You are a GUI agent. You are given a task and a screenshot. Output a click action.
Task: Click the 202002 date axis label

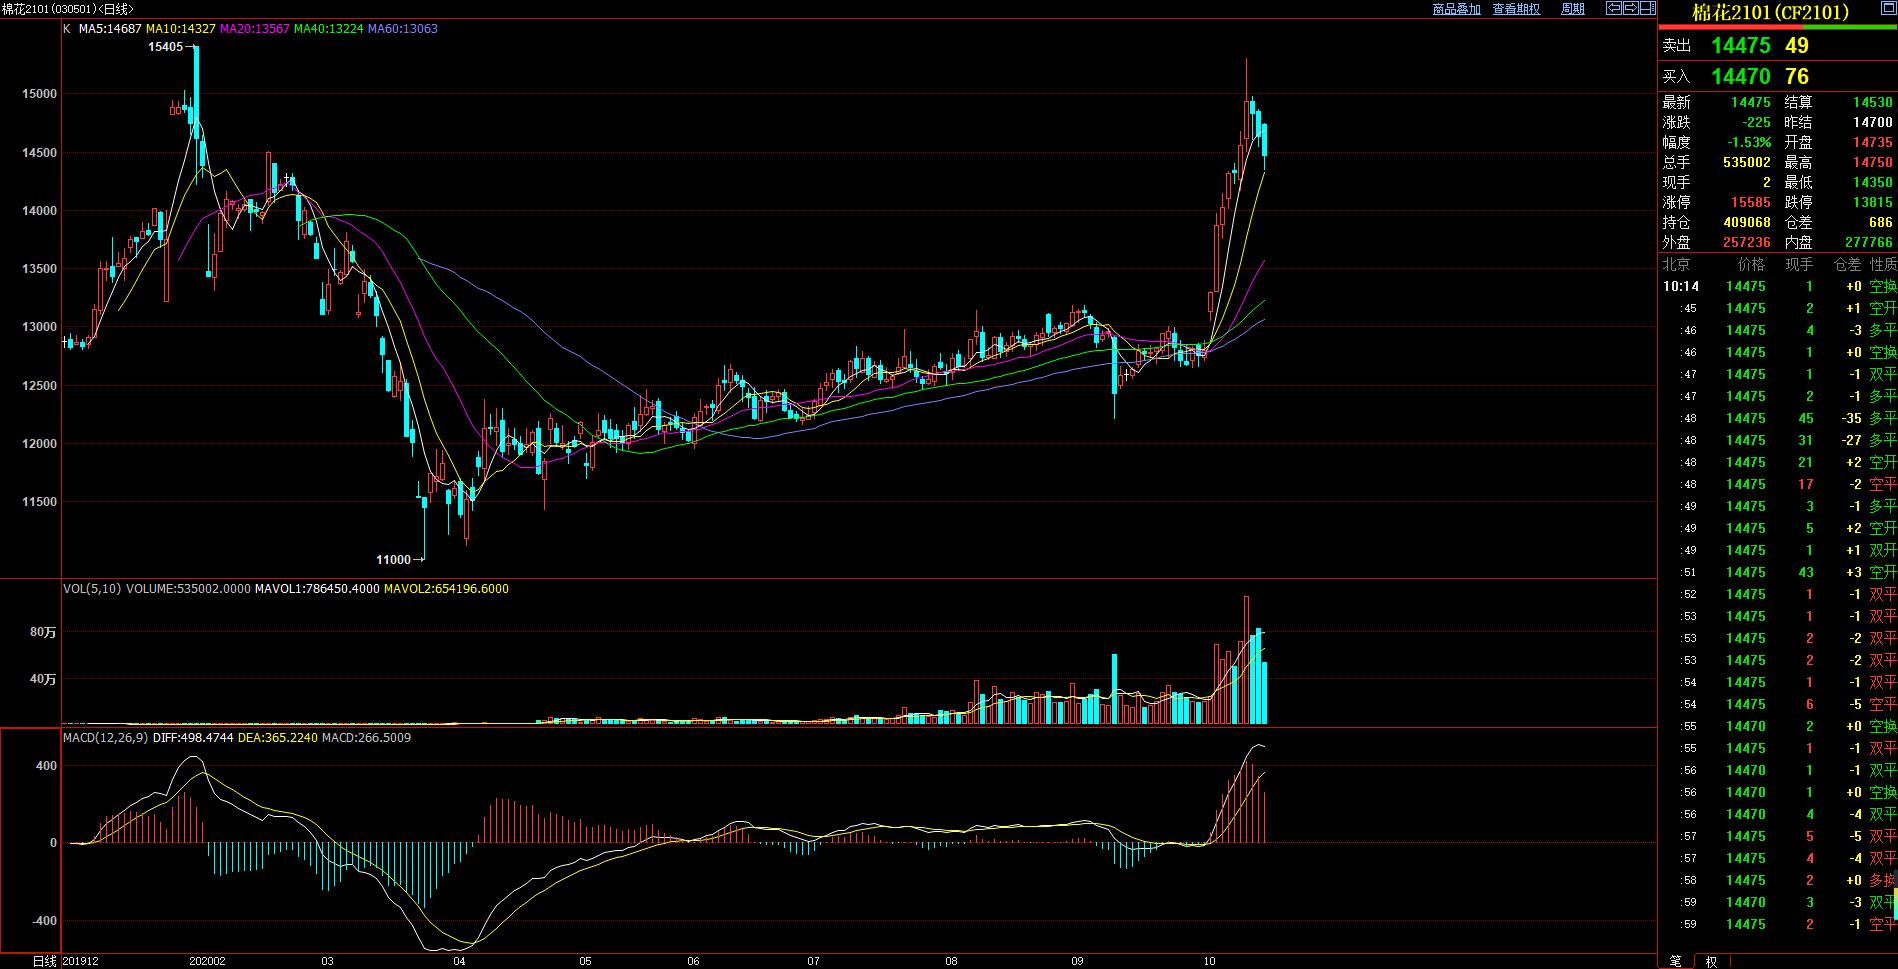click(x=207, y=961)
